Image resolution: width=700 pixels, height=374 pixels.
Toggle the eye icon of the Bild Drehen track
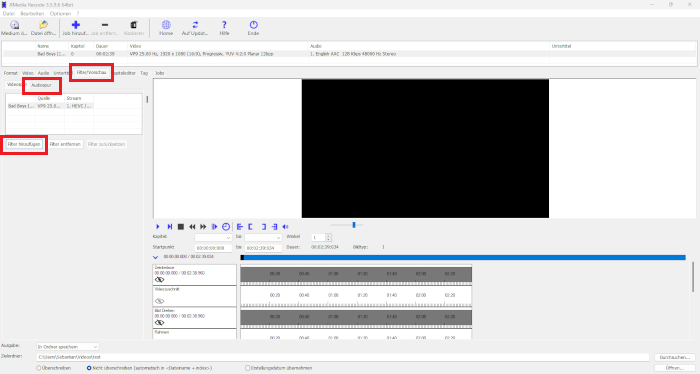(159, 323)
